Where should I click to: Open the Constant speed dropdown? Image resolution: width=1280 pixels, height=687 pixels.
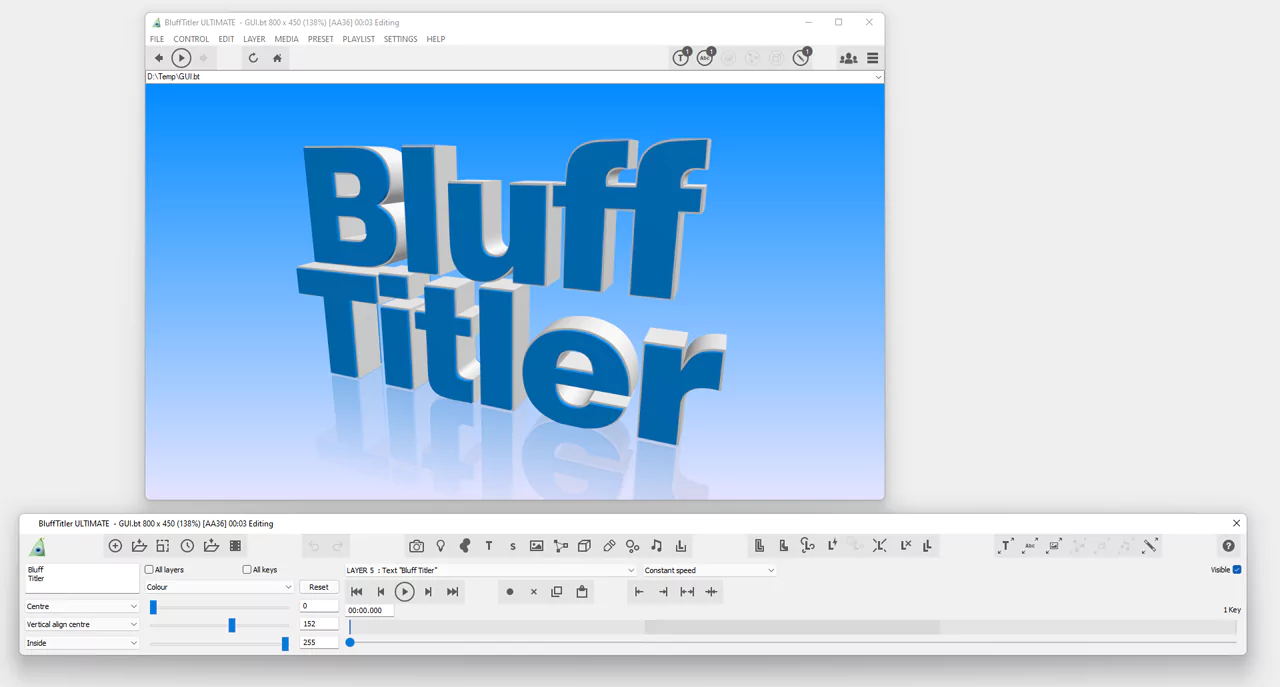[708, 570]
